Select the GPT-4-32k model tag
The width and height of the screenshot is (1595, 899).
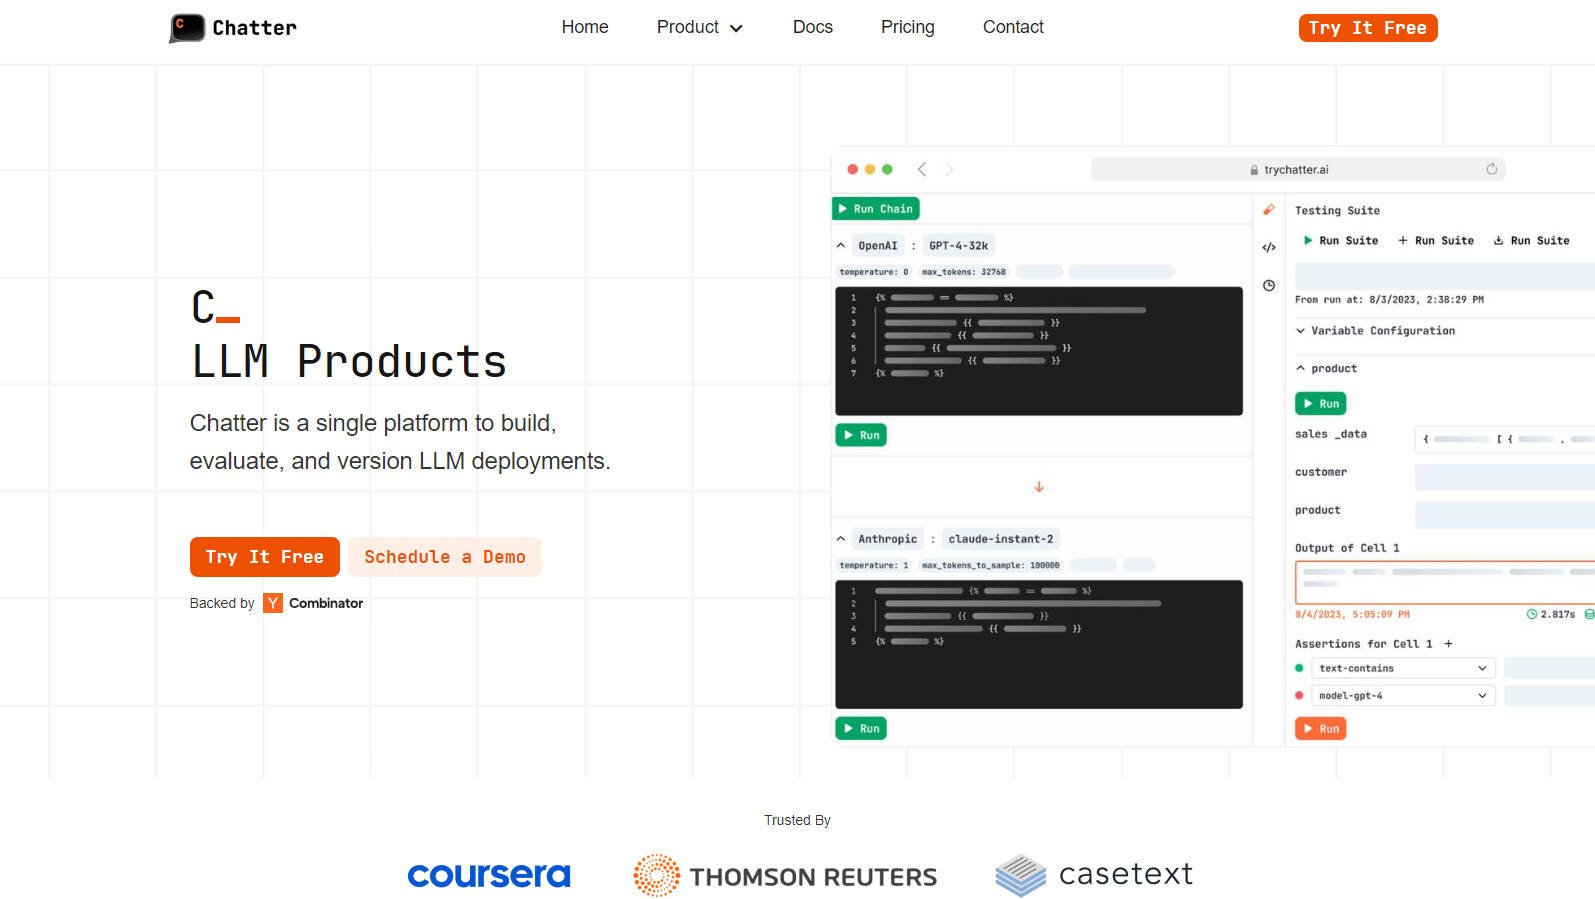[958, 246]
